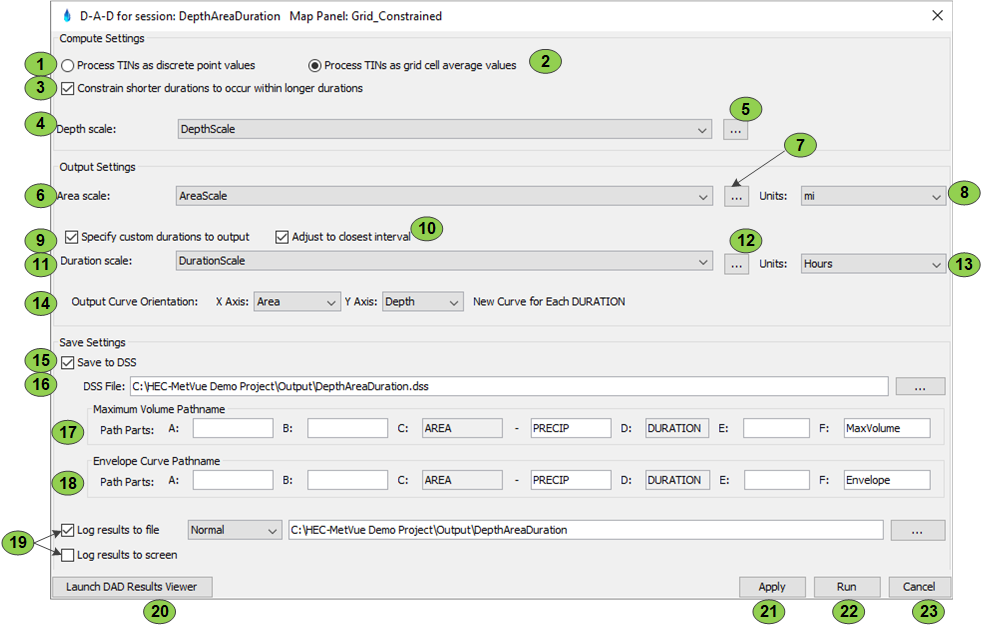Toggle Constrain shorter durations checkbox
The width and height of the screenshot is (982, 629).
68,88
